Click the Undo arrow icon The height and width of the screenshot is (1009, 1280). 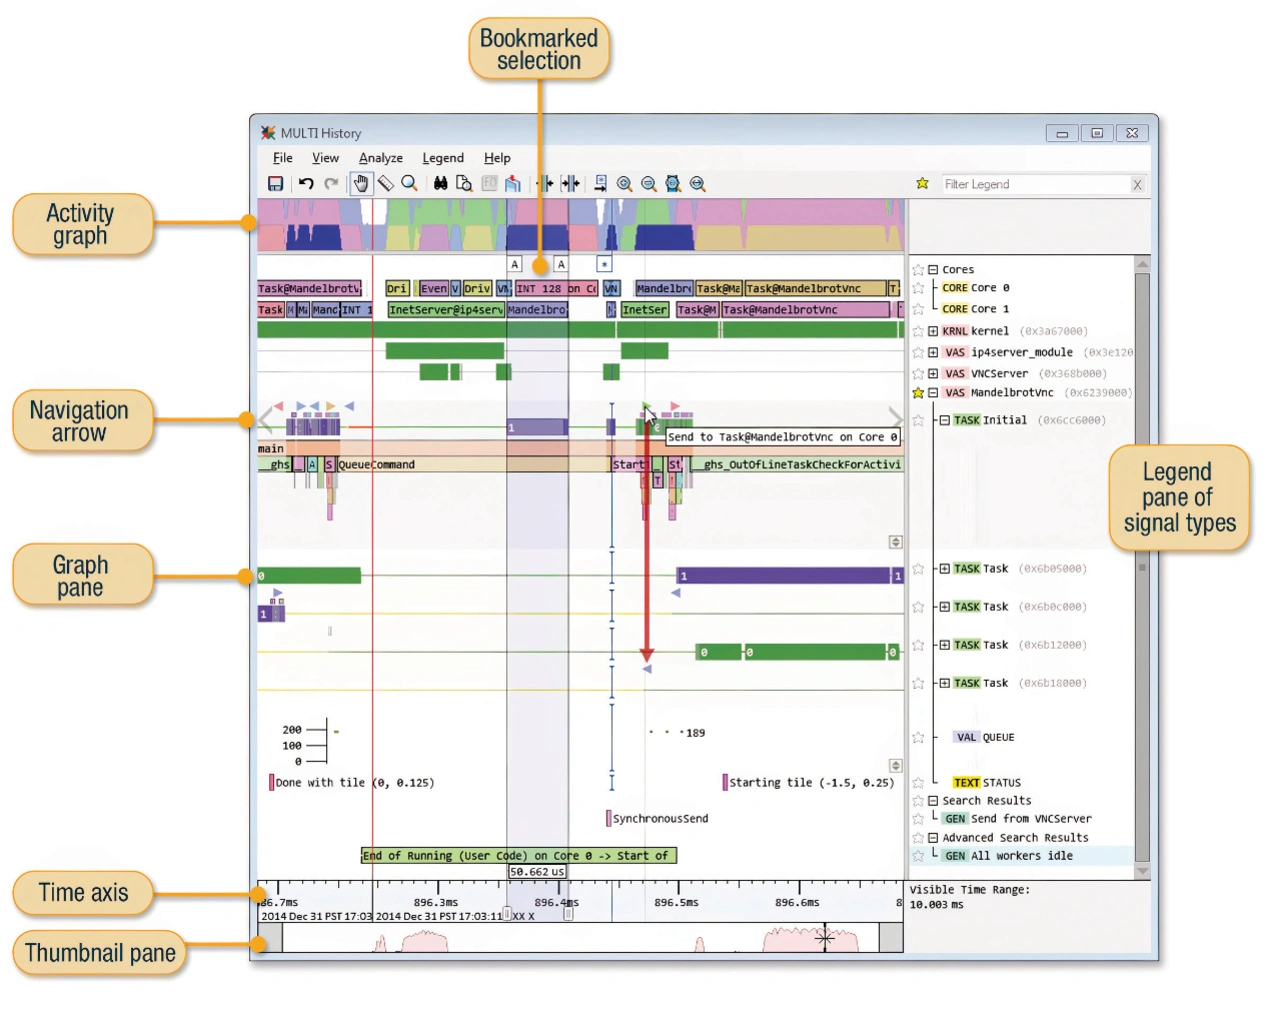[306, 184]
